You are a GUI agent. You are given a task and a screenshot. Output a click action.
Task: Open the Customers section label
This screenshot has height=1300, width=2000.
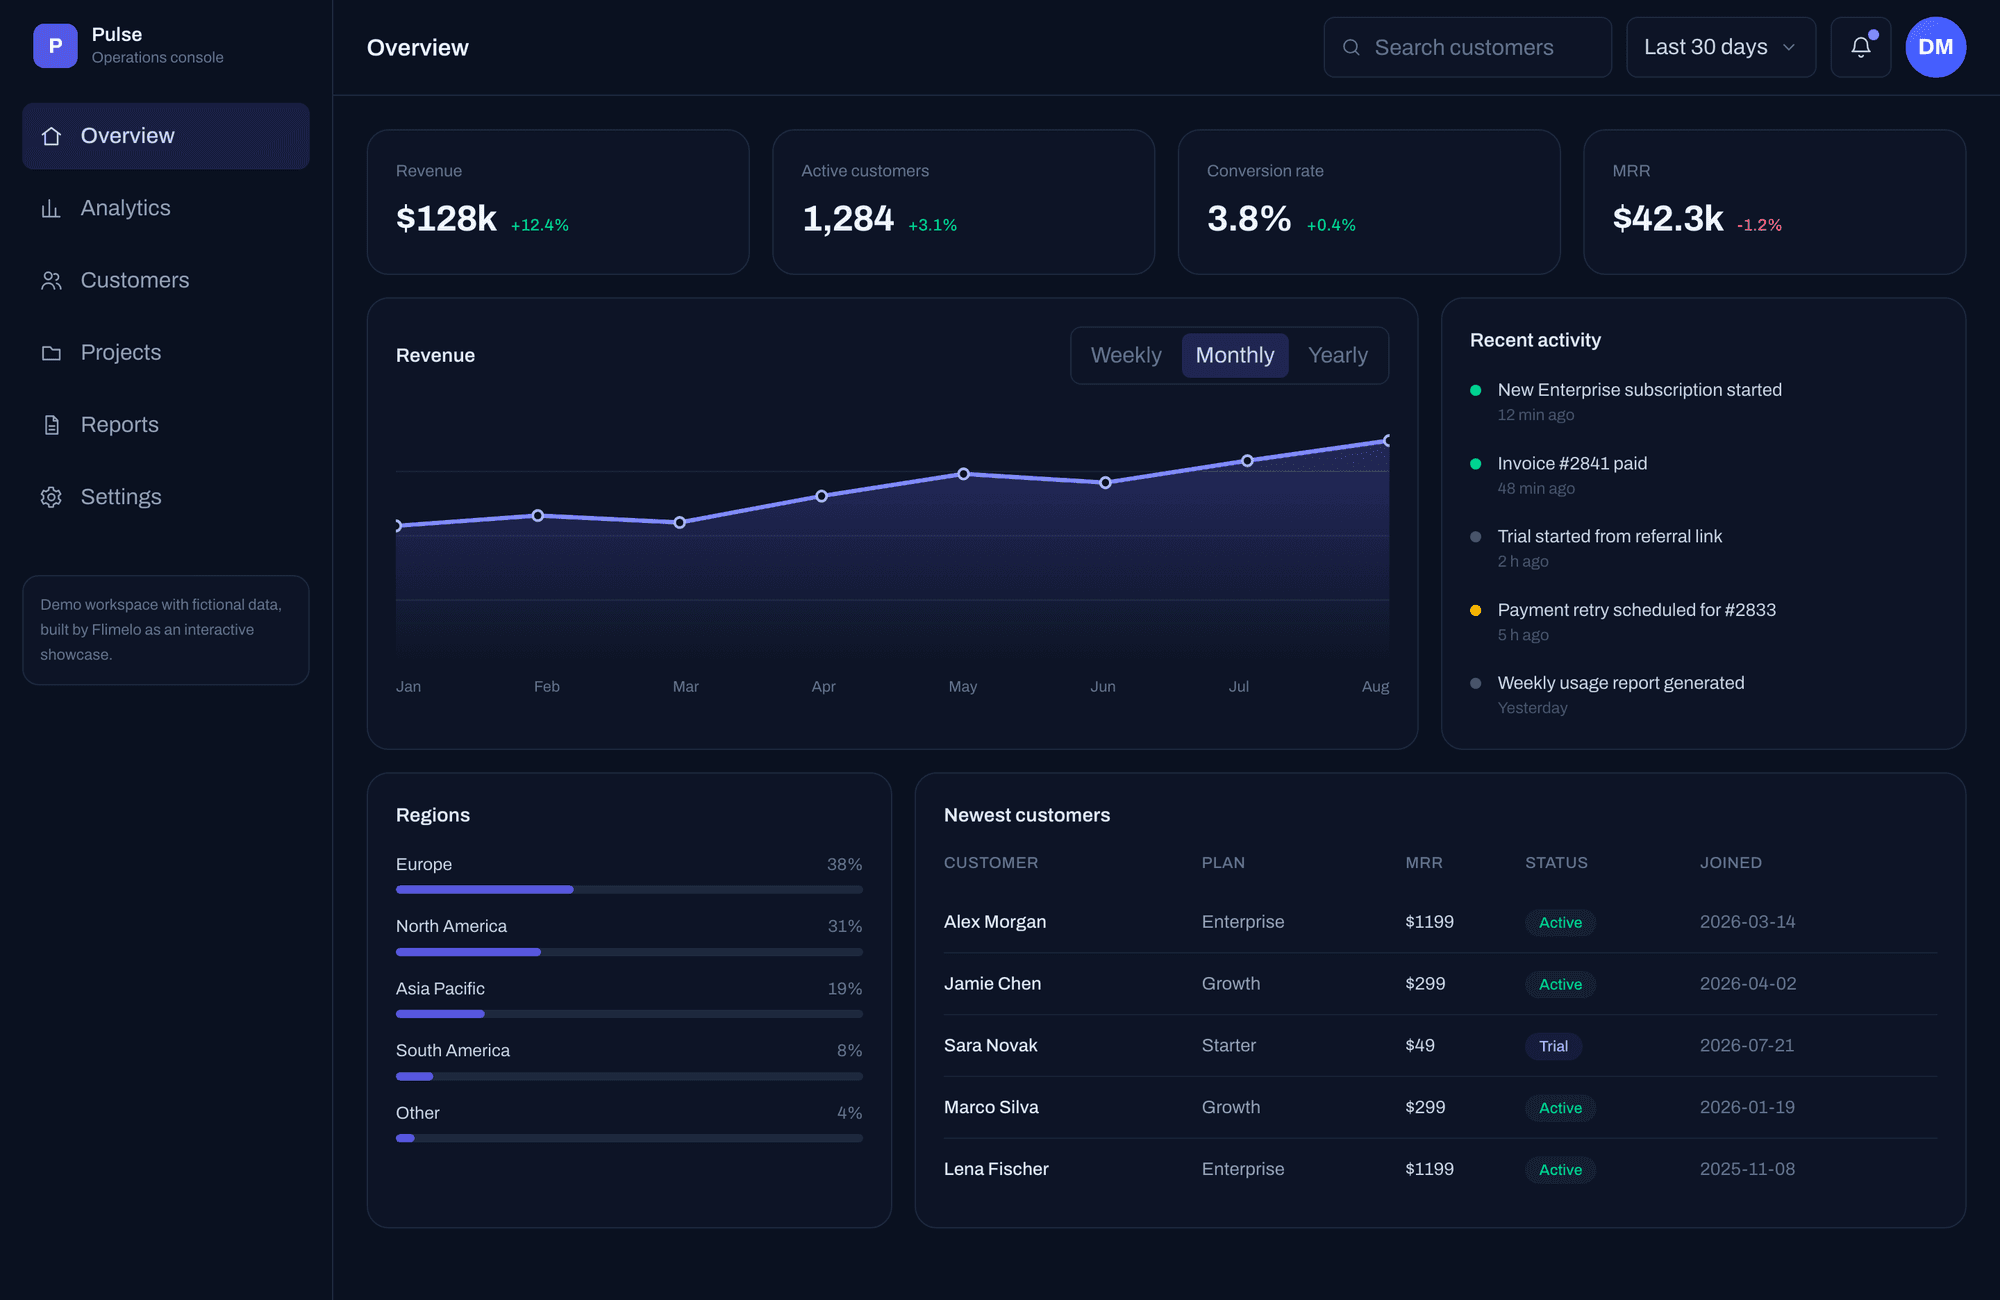[135, 280]
